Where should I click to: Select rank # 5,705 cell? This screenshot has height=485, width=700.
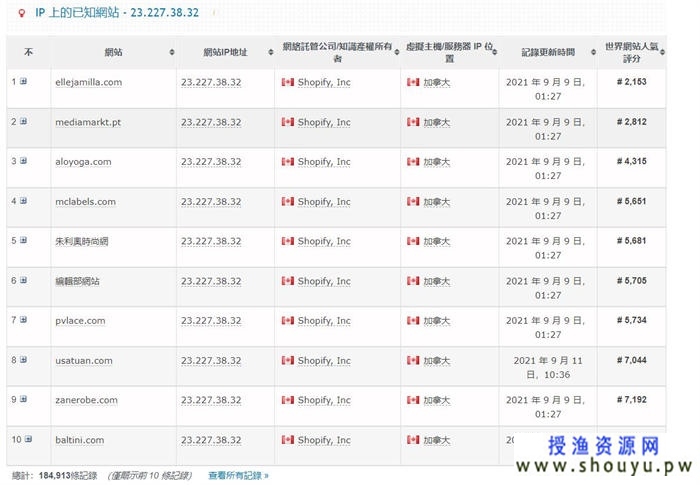pyautogui.click(x=631, y=280)
